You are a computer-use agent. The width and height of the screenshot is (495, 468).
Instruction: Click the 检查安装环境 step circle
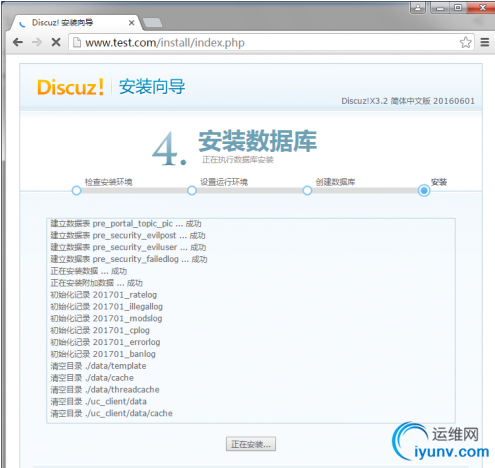click(x=76, y=191)
